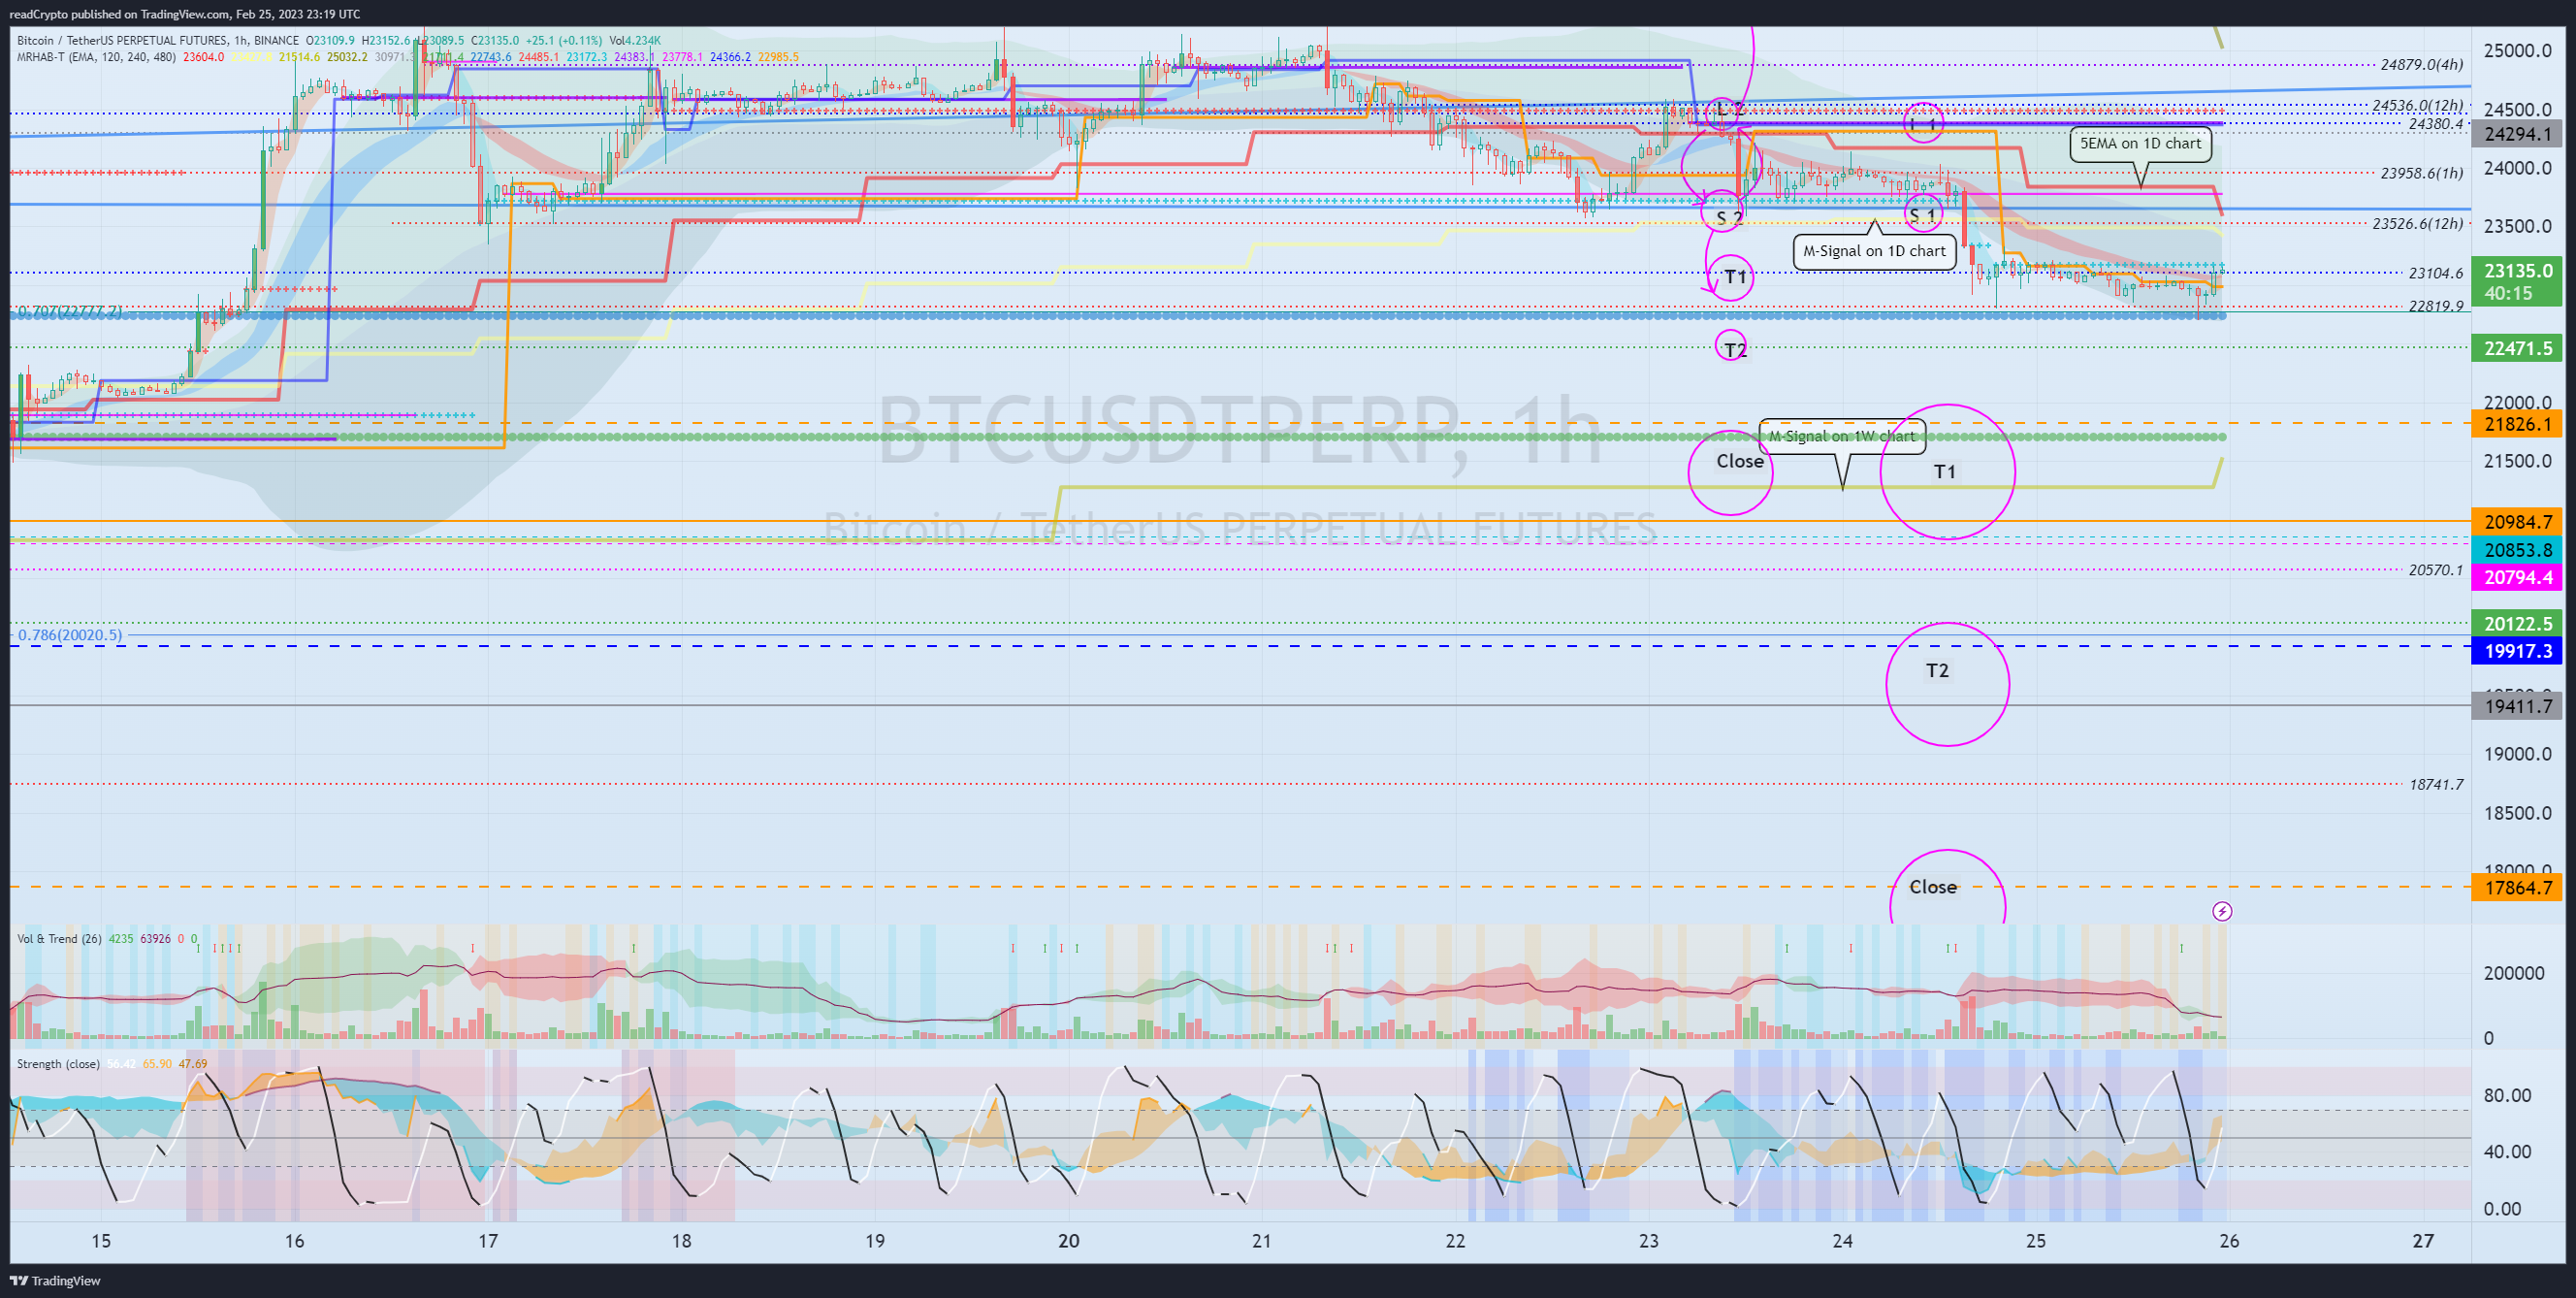
Task: Click current price label 23135.0
Action: pos(2518,271)
